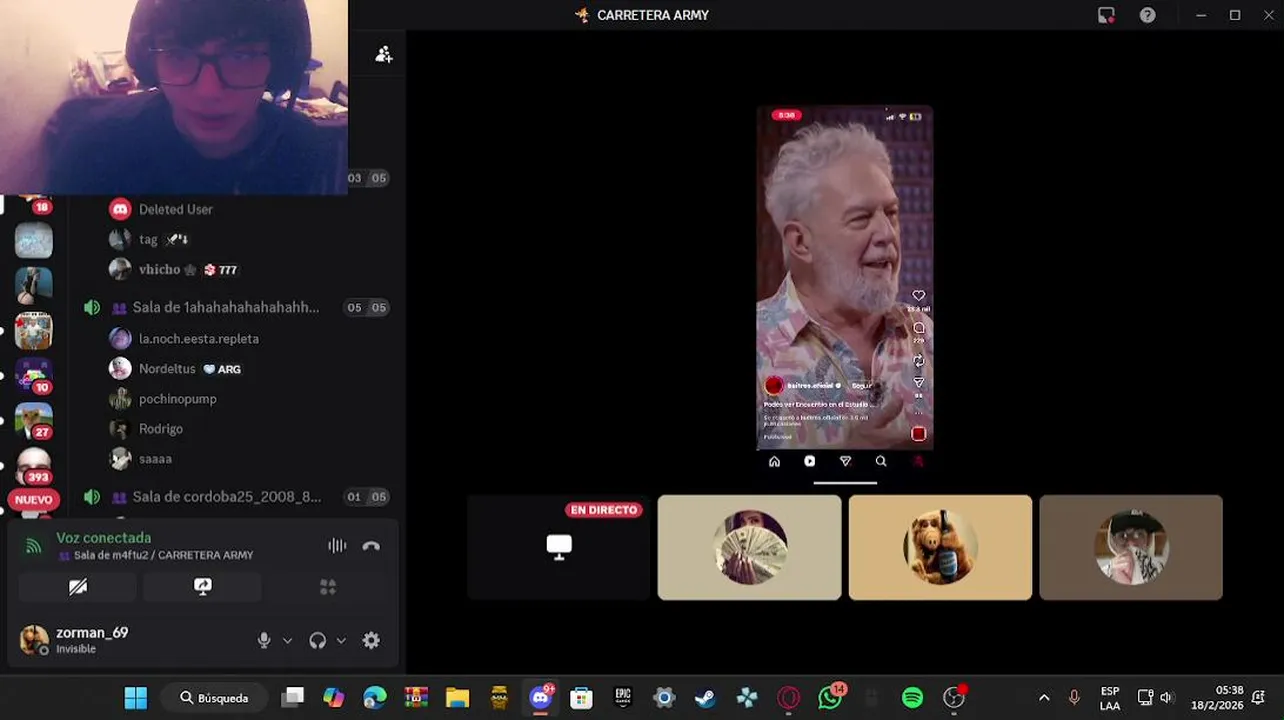
Task: Open the server icon with 393 badge
Action: pos(34,465)
